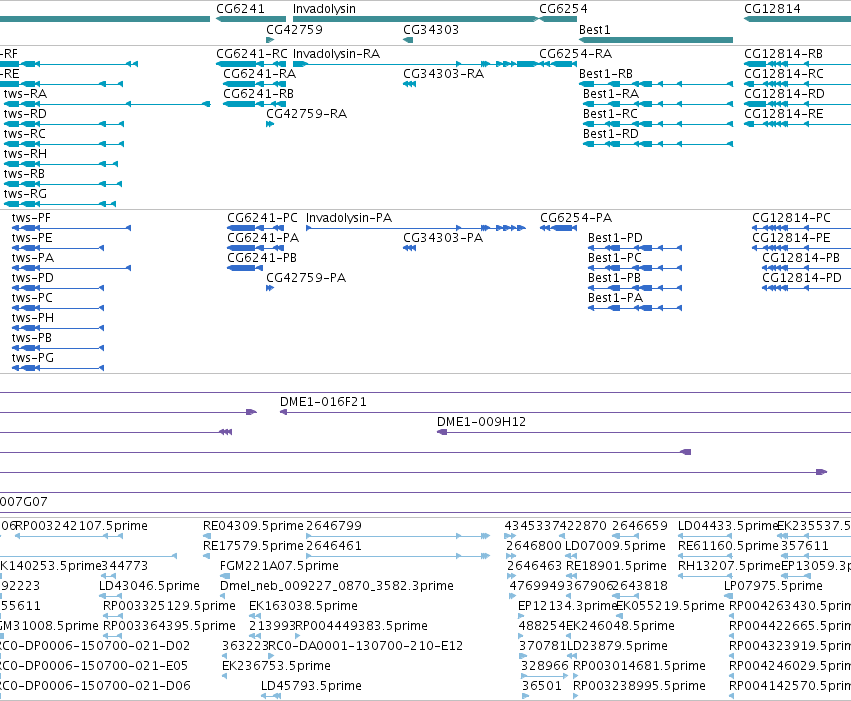Click the tws-PE protein label
Screen dimensions: 851x701
[x=32, y=238]
